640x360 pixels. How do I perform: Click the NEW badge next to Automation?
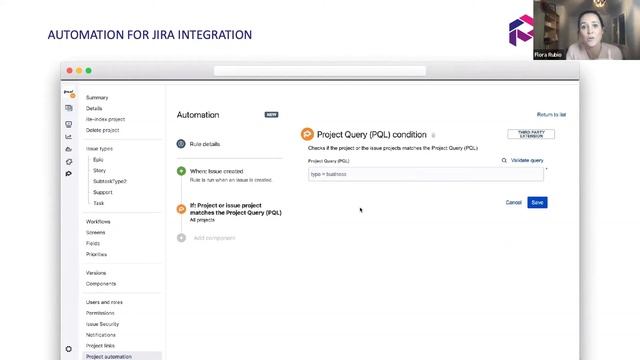click(271, 115)
